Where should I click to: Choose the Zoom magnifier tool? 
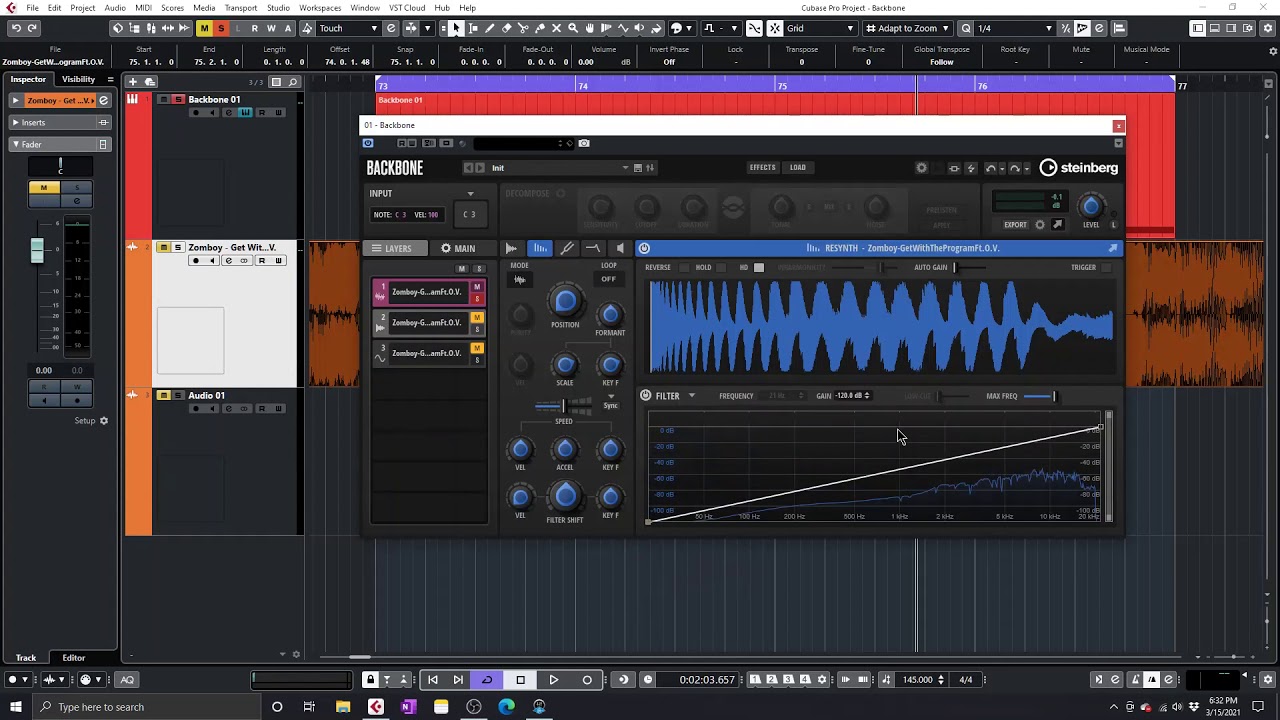click(573, 28)
